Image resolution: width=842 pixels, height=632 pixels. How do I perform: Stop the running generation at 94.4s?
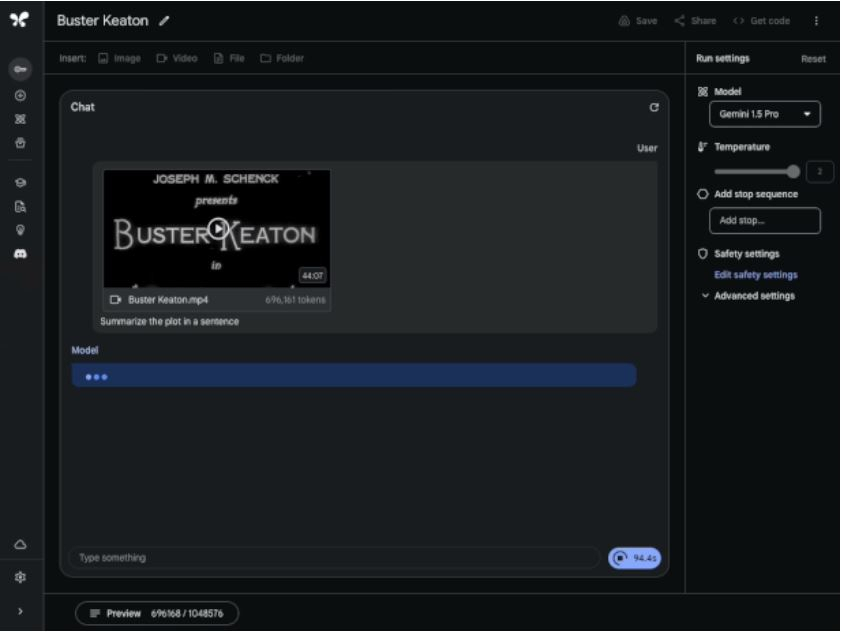point(634,558)
